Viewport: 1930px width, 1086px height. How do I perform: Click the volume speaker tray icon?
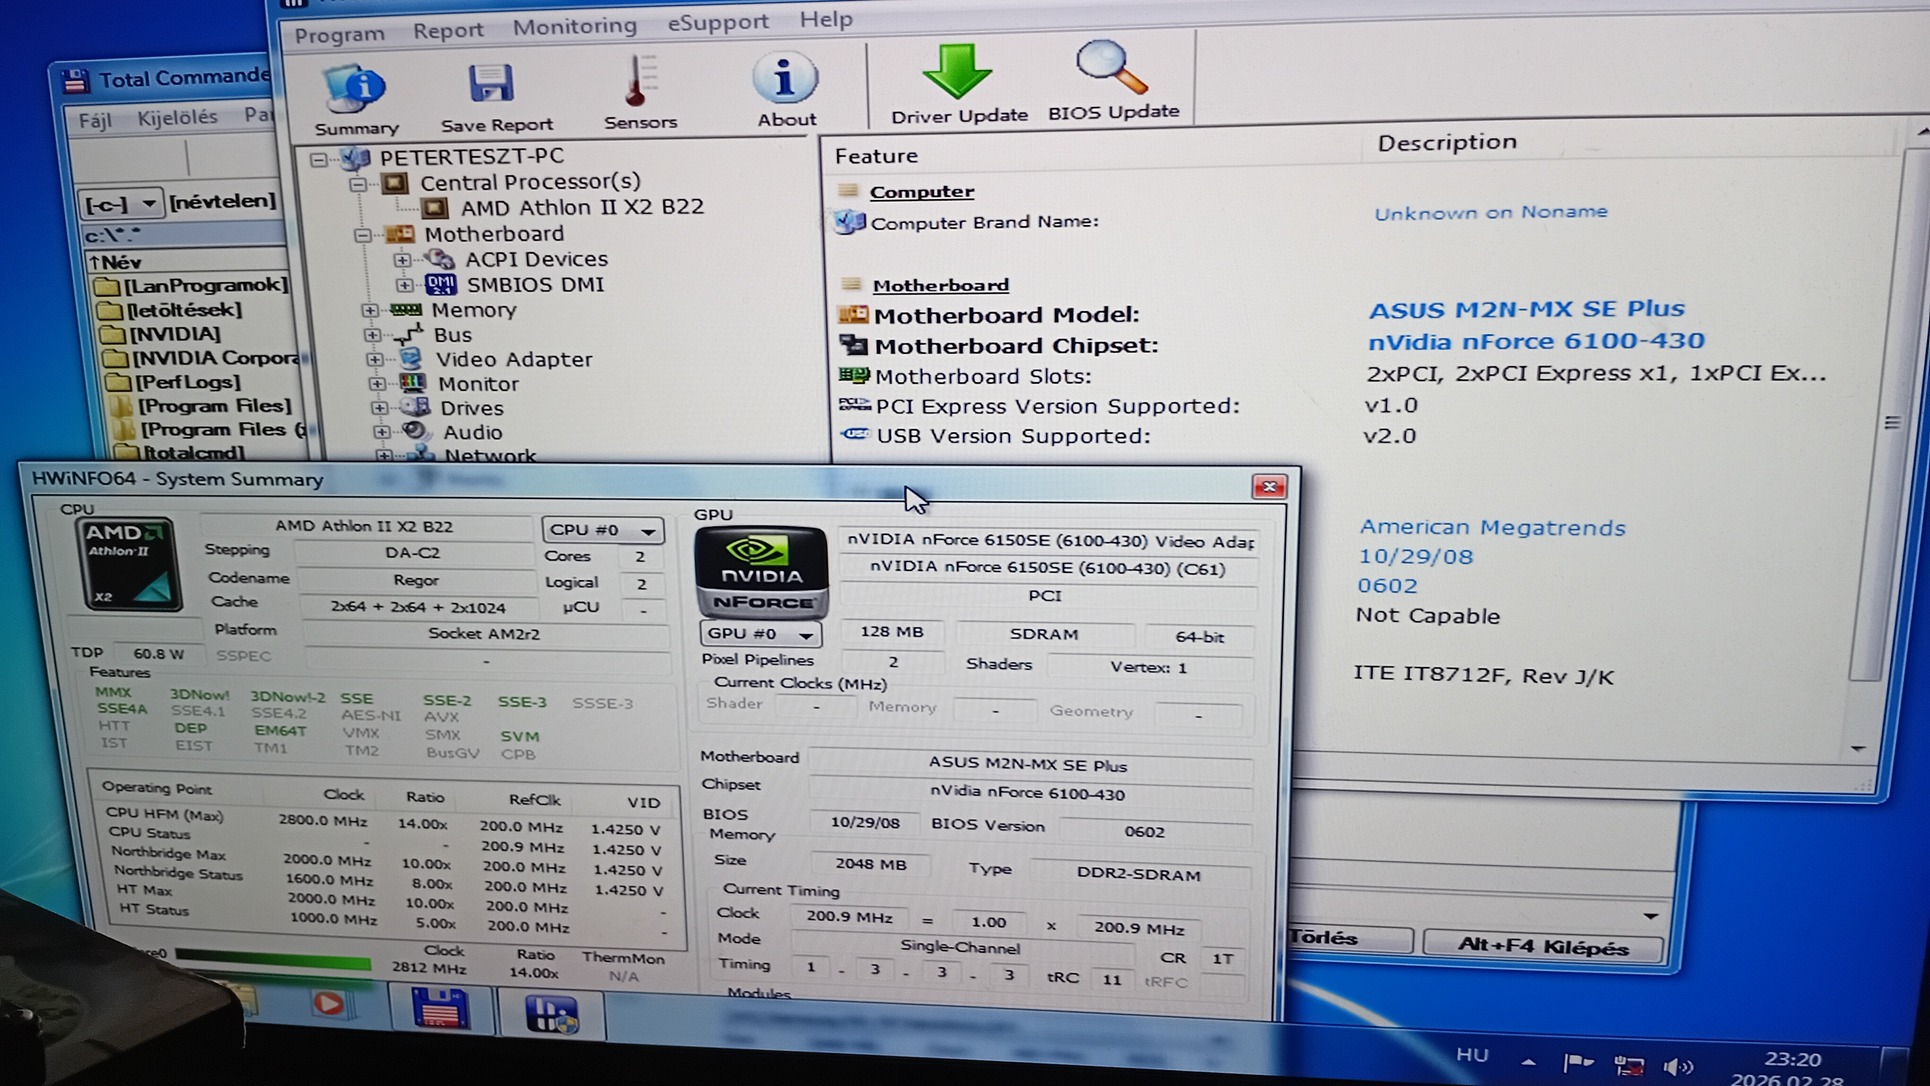click(x=1678, y=1066)
